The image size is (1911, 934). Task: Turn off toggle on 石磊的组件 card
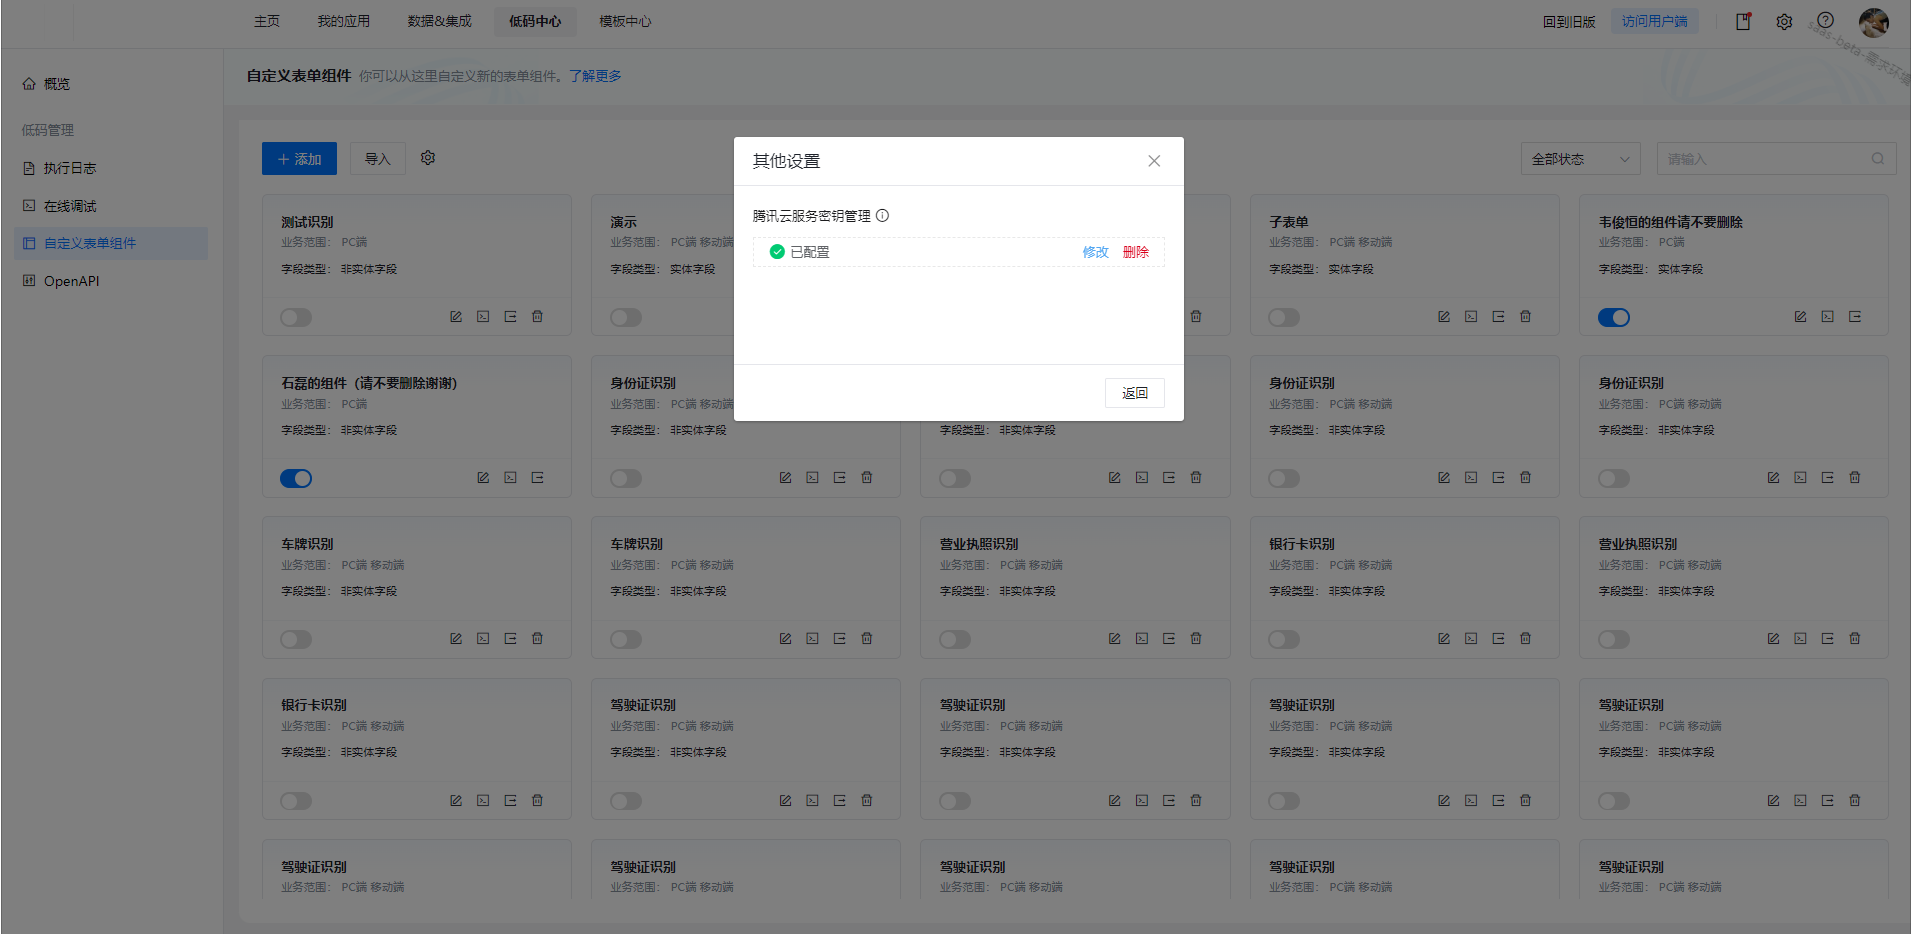click(x=296, y=478)
